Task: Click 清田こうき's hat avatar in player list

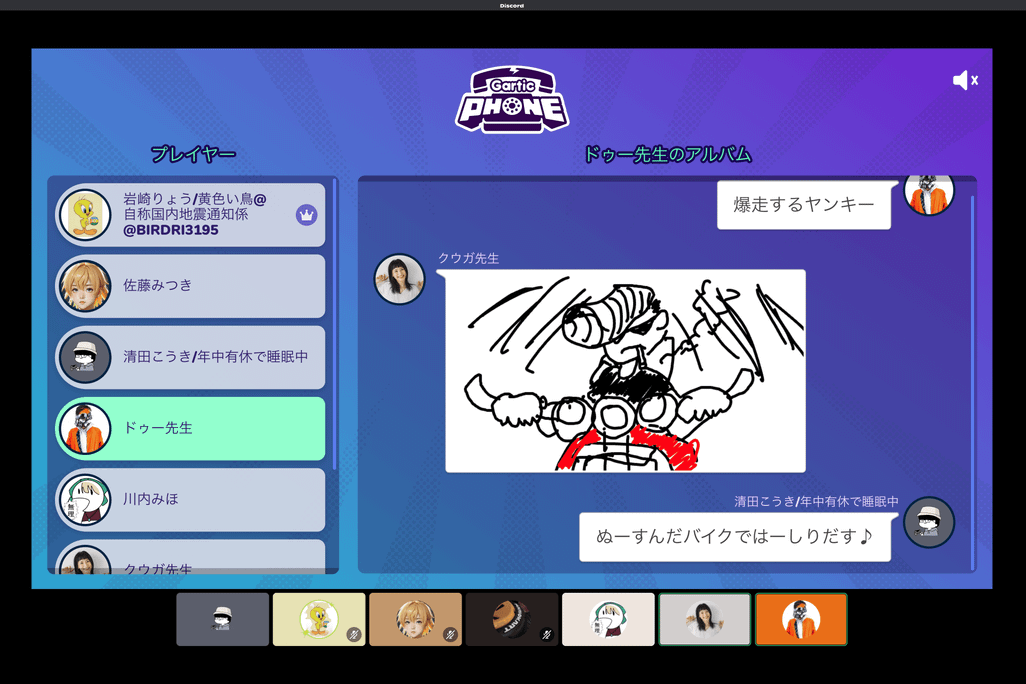Action: 84,357
